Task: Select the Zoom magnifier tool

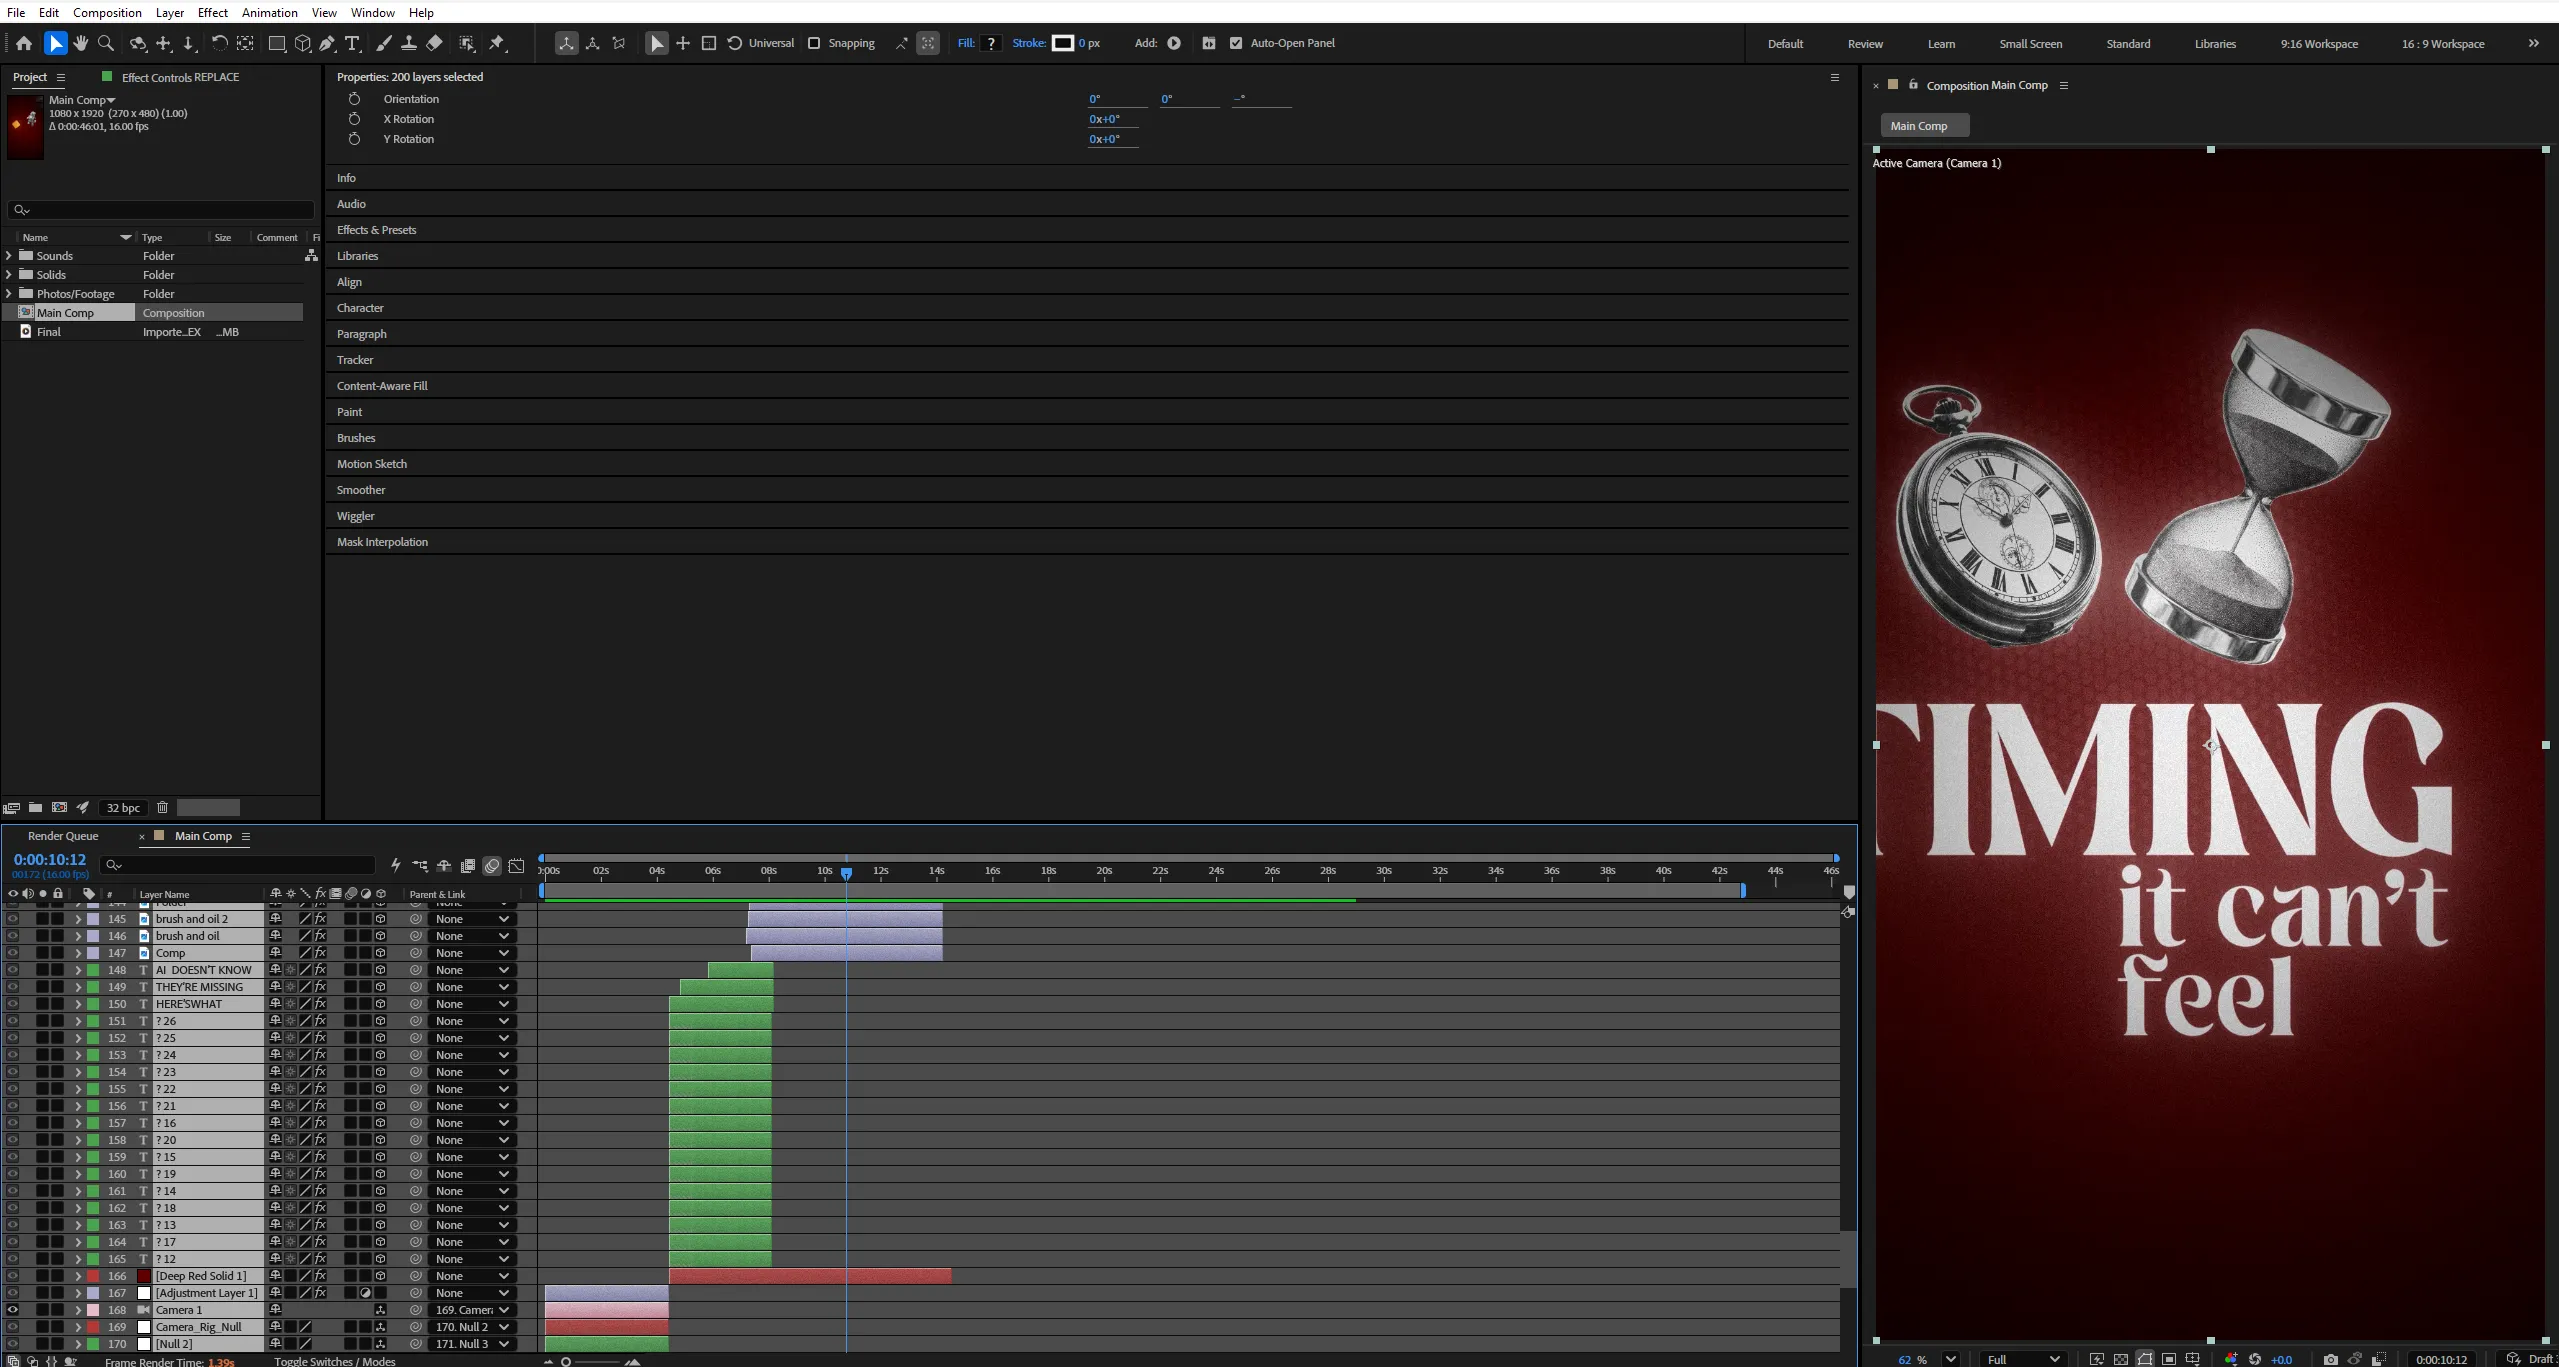Action: pos(106,43)
